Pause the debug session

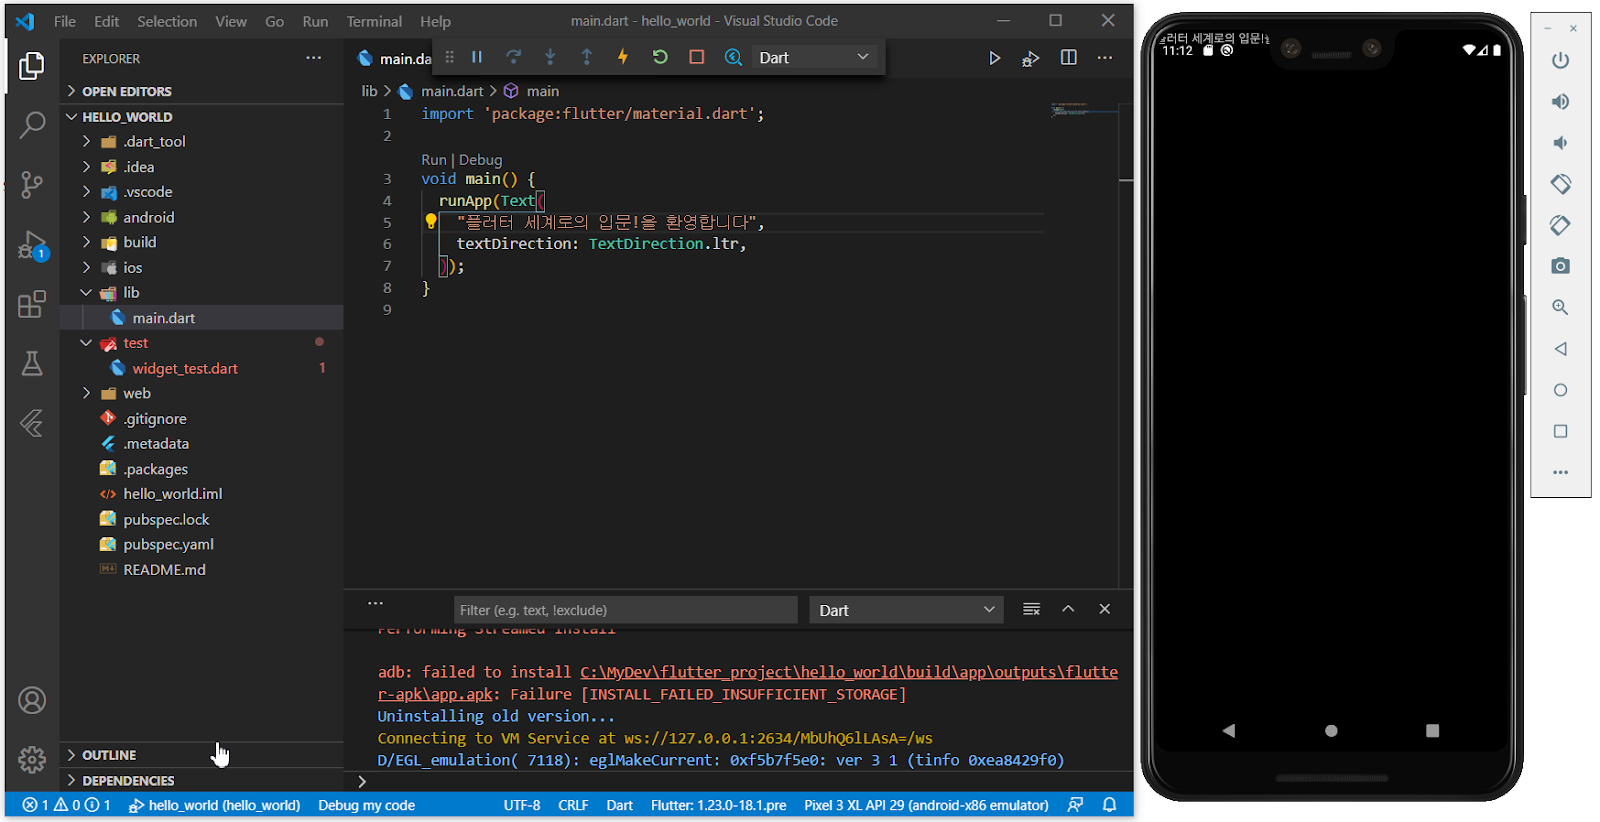(477, 57)
